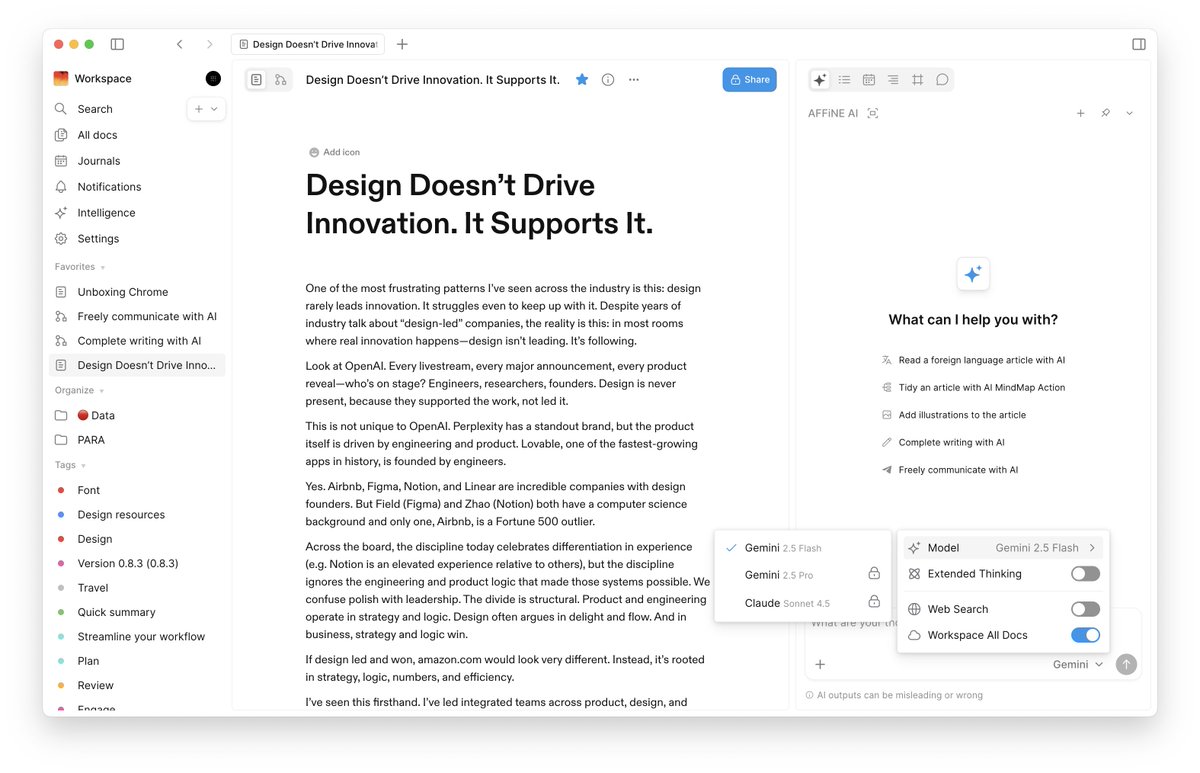
Task: Open document info icon
Action: click(608, 79)
